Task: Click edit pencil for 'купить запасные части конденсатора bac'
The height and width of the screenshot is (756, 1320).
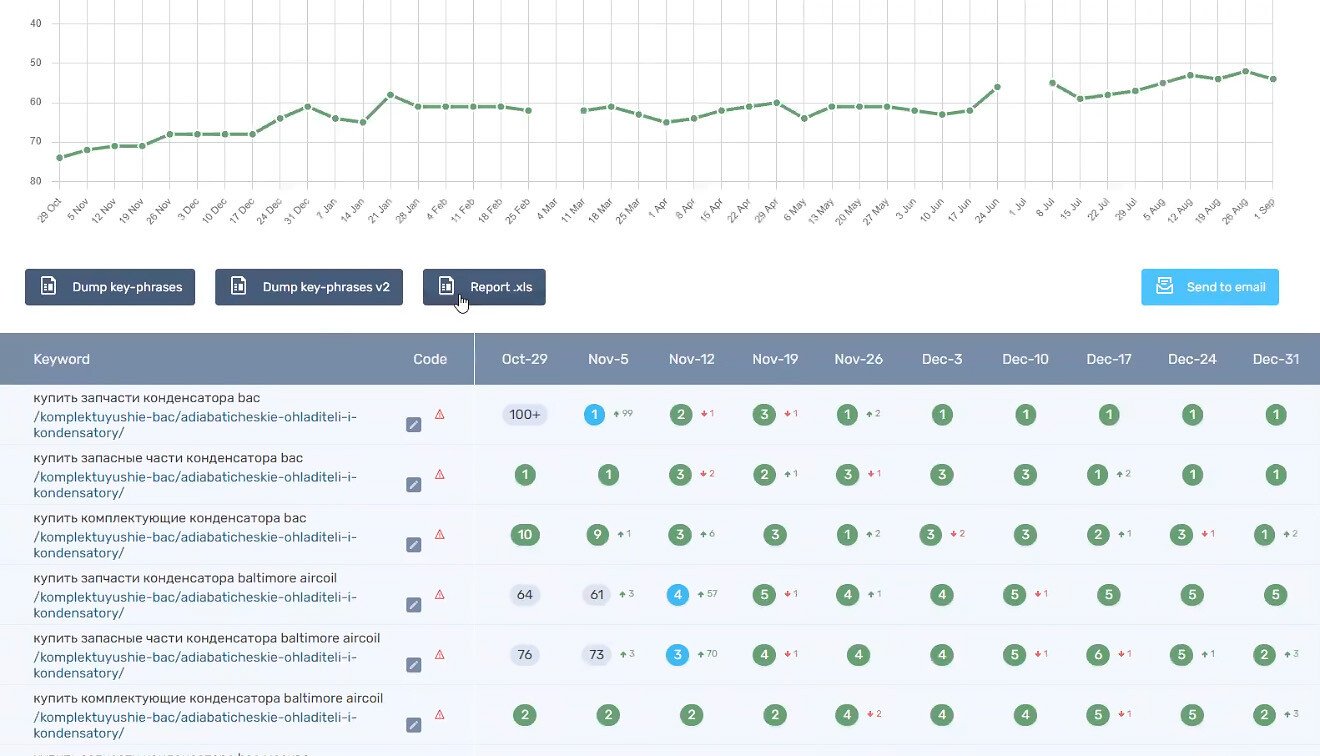Action: click(x=414, y=485)
